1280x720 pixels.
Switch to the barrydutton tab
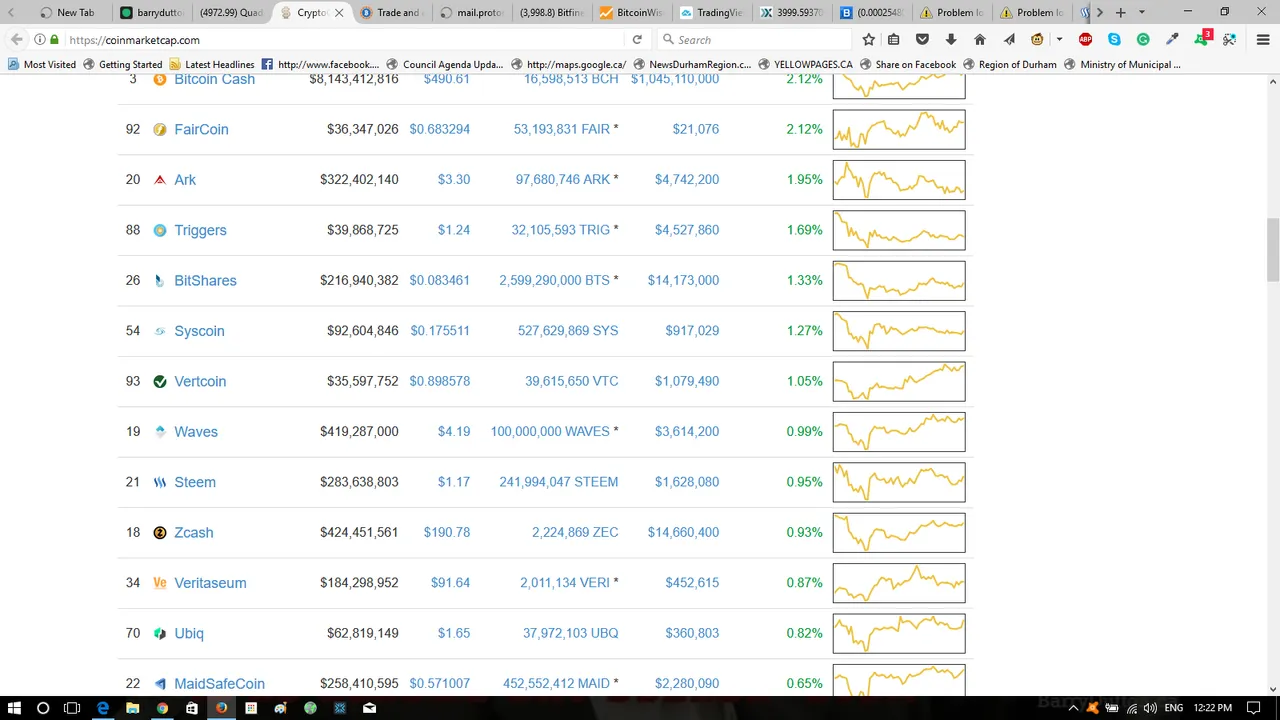(x=151, y=13)
